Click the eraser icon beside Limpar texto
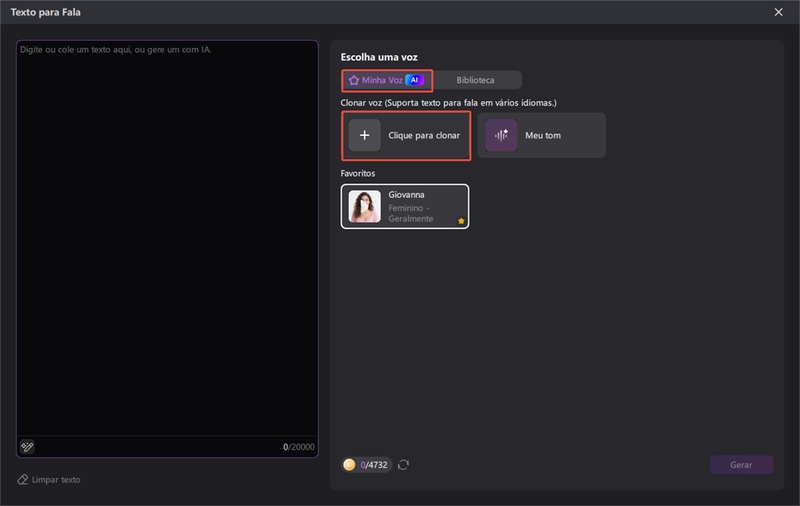This screenshot has height=506, width=800. [x=23, y=480]
